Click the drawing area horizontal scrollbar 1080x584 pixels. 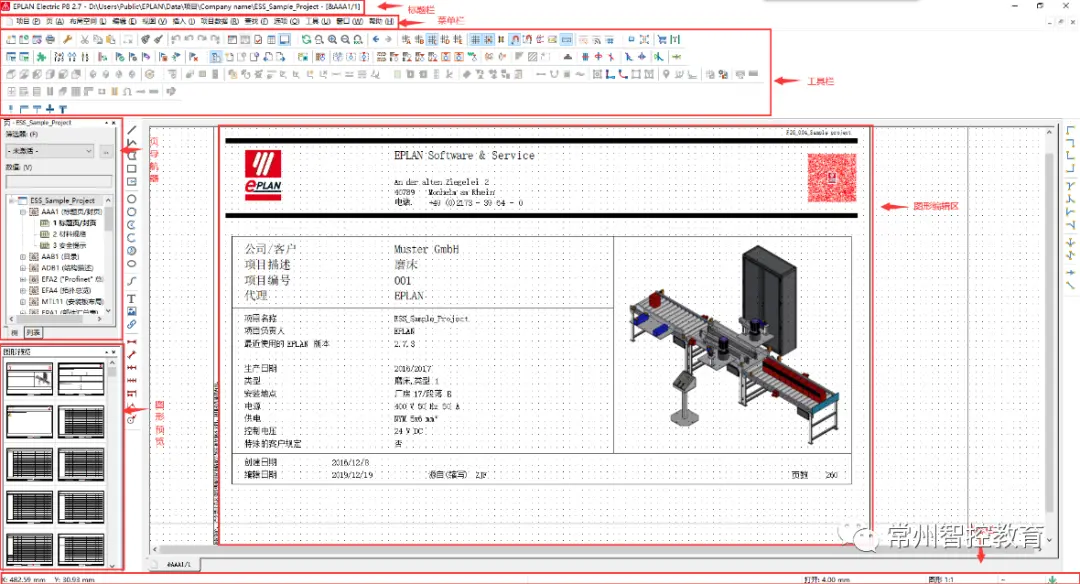(x=599, y=549)
